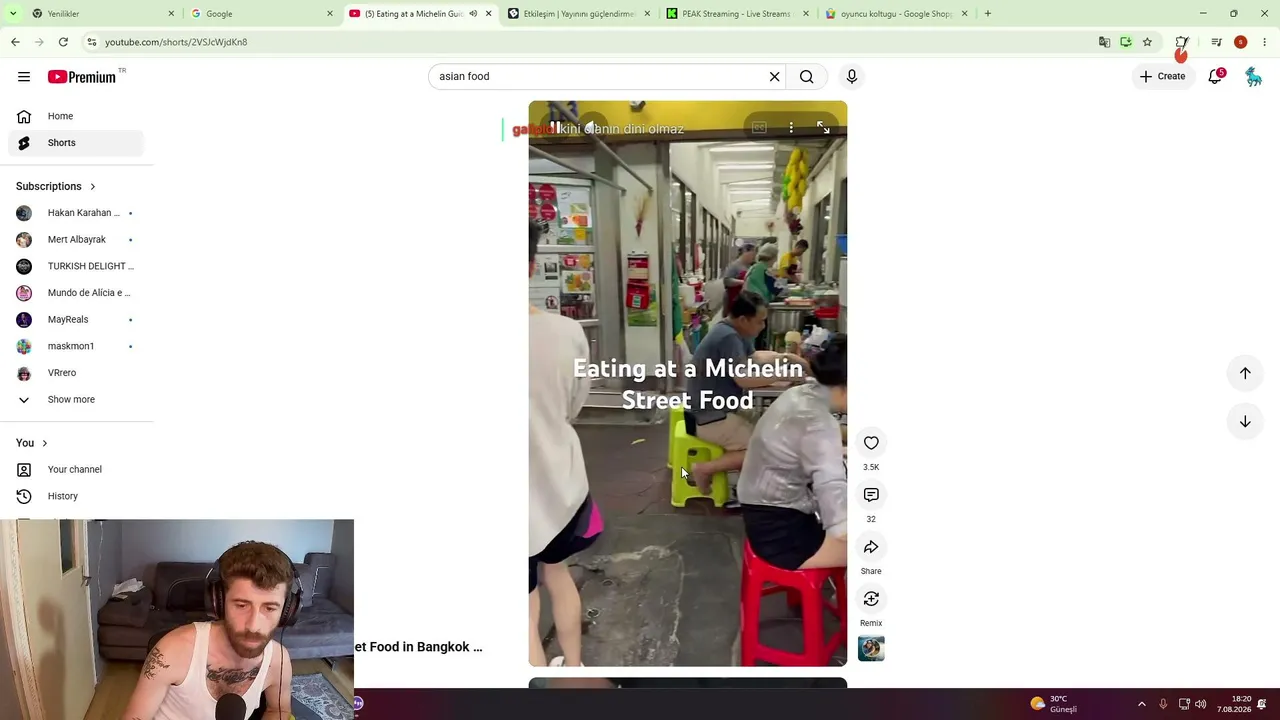Open TURKISH DELIGHT subscription channel
The width and height of the screenshot is (1280, 720).
pos(76,266)
